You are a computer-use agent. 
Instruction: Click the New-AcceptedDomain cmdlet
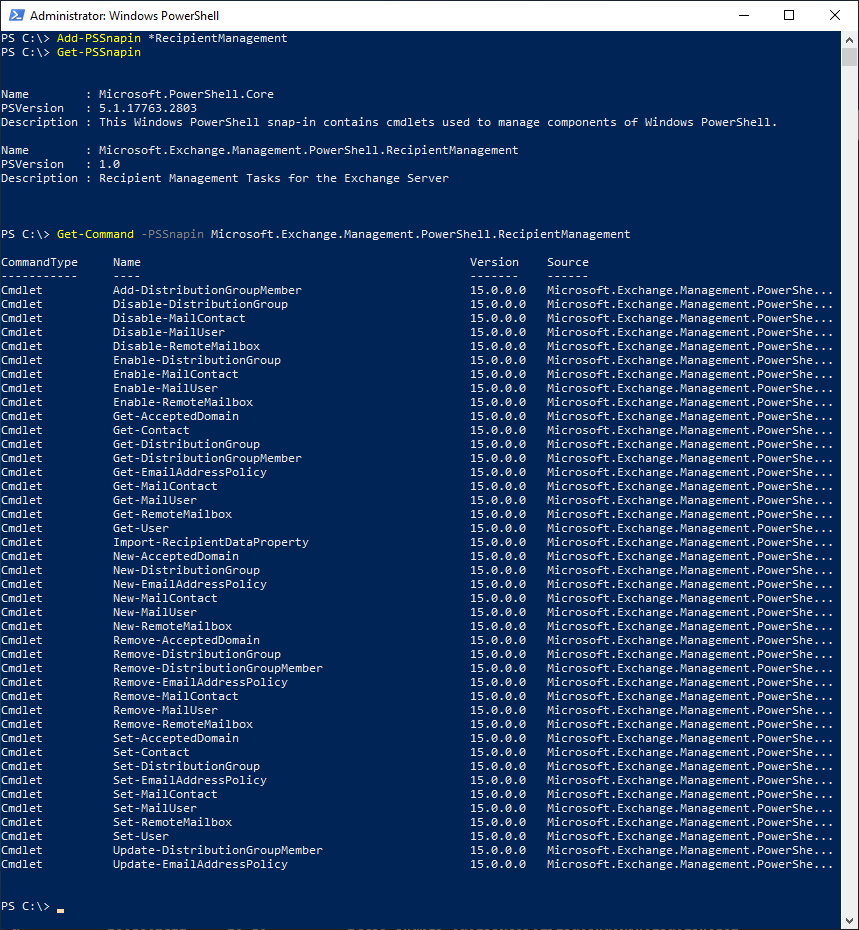coord(176,556)
